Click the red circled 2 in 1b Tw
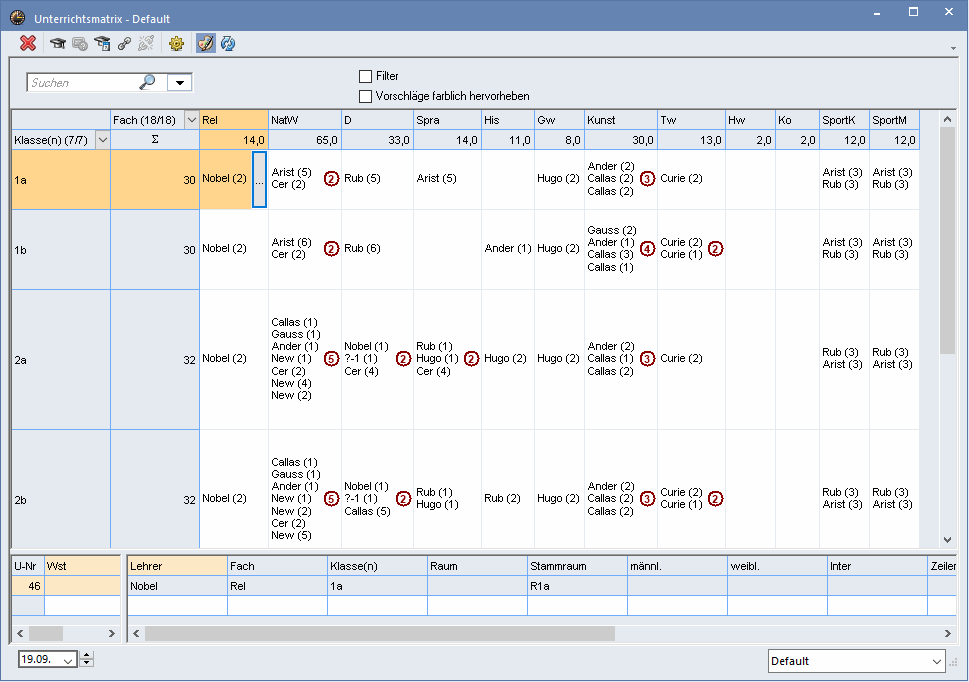The width and height of the screenshot is (969, 682). (715, 249)
